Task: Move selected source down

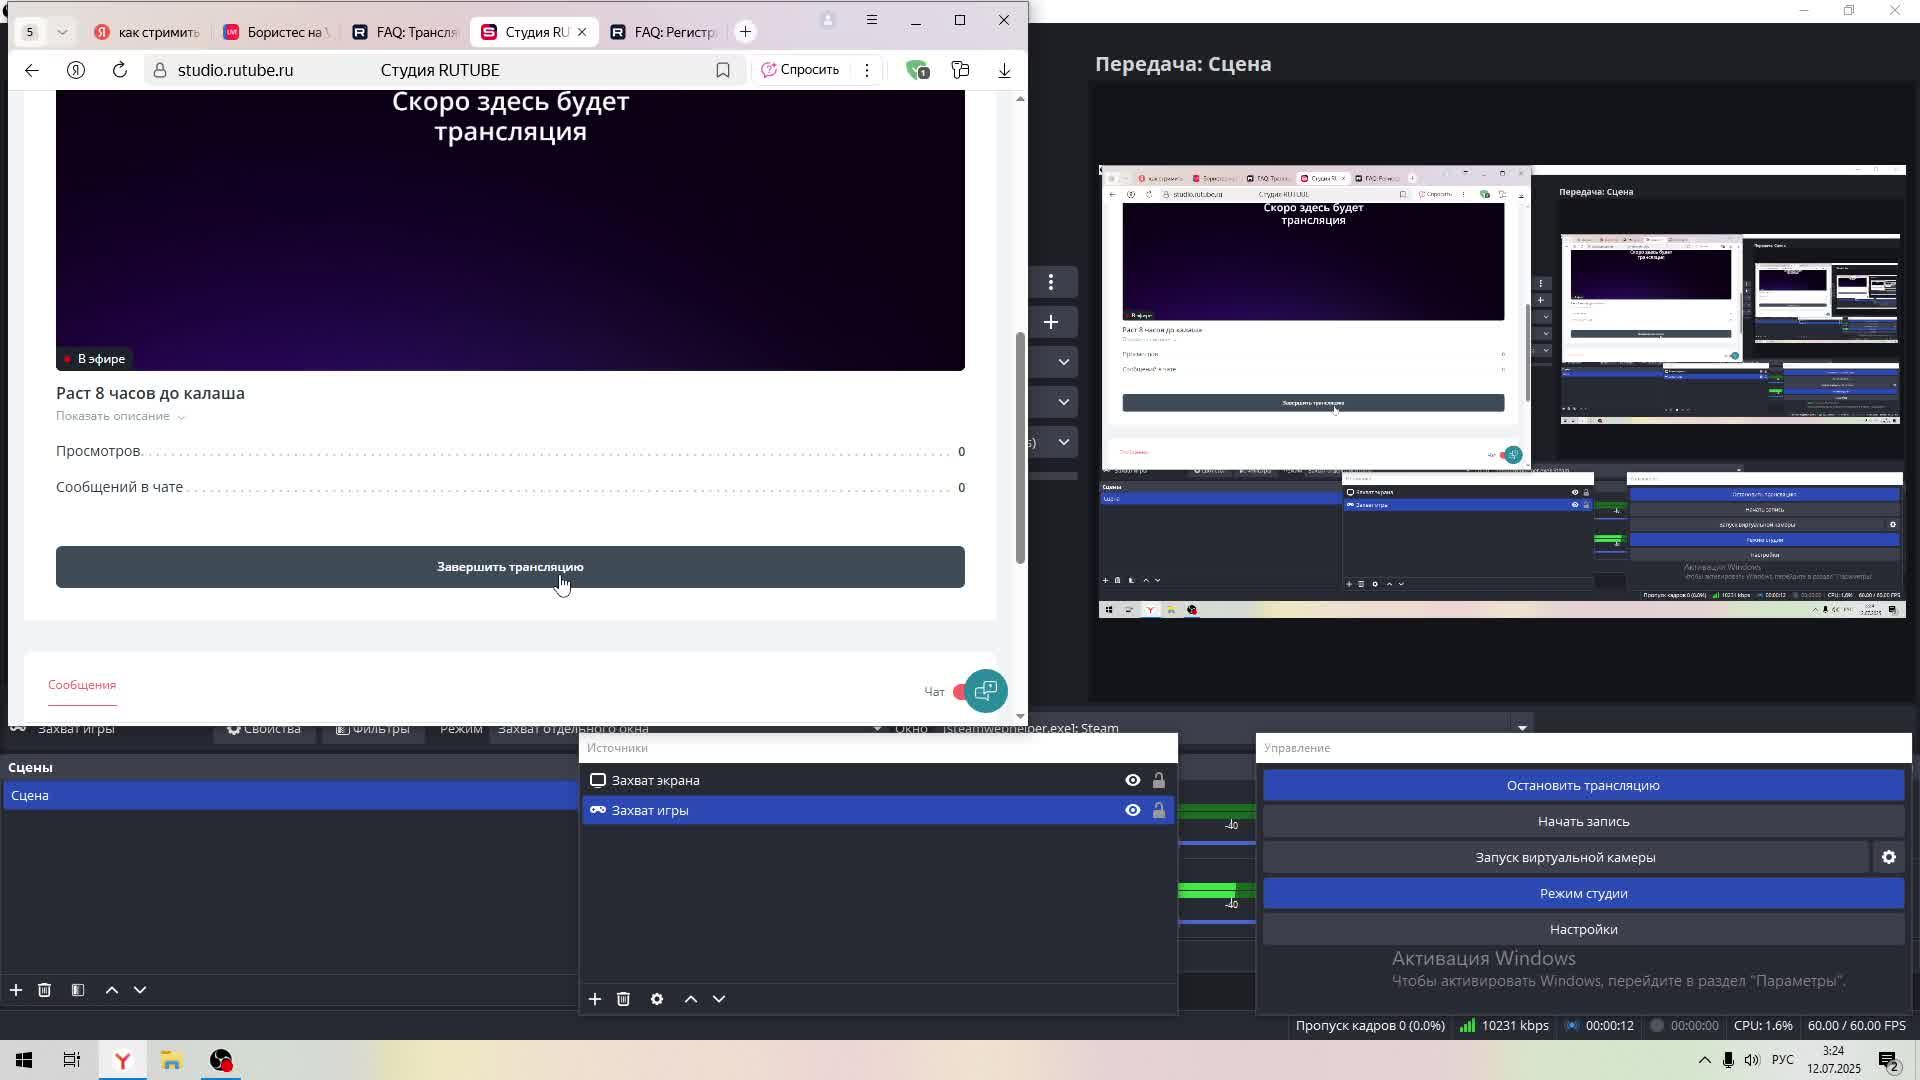Action: (719, 999)
